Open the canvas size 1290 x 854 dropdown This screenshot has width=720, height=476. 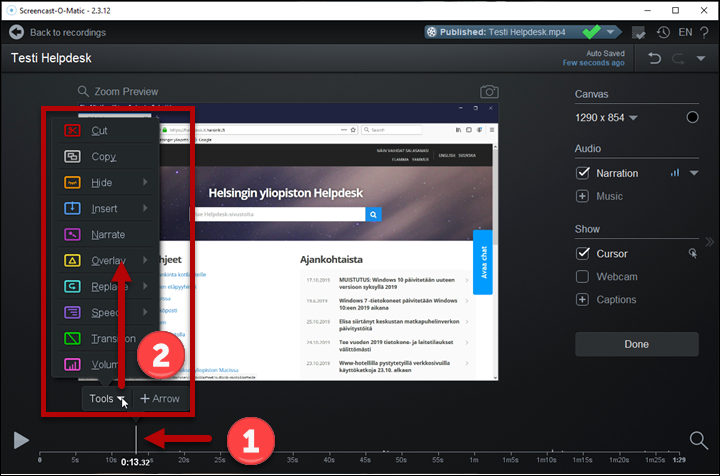[606, 118]
